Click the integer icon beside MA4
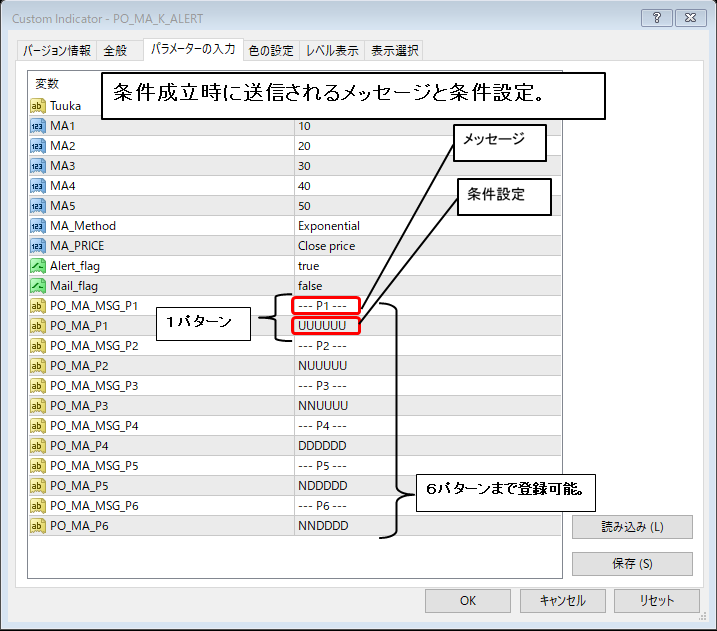Image resolution: width=717 pixels, height=631 pixels. point(38,186)
